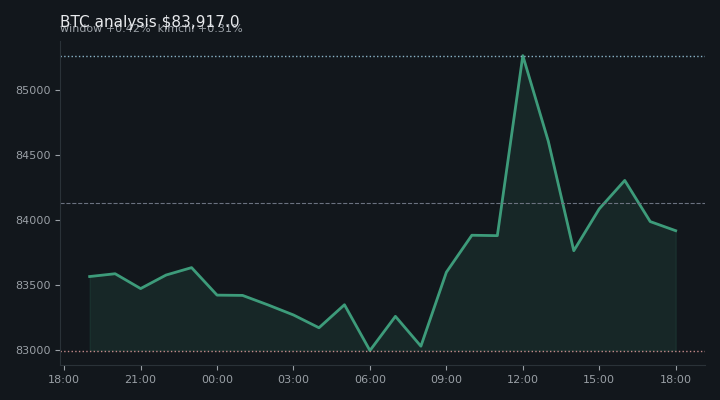This screenshot has height=400, width=720.
Task: Click the 06:00 price low on the line
Action: click(370, 350)
